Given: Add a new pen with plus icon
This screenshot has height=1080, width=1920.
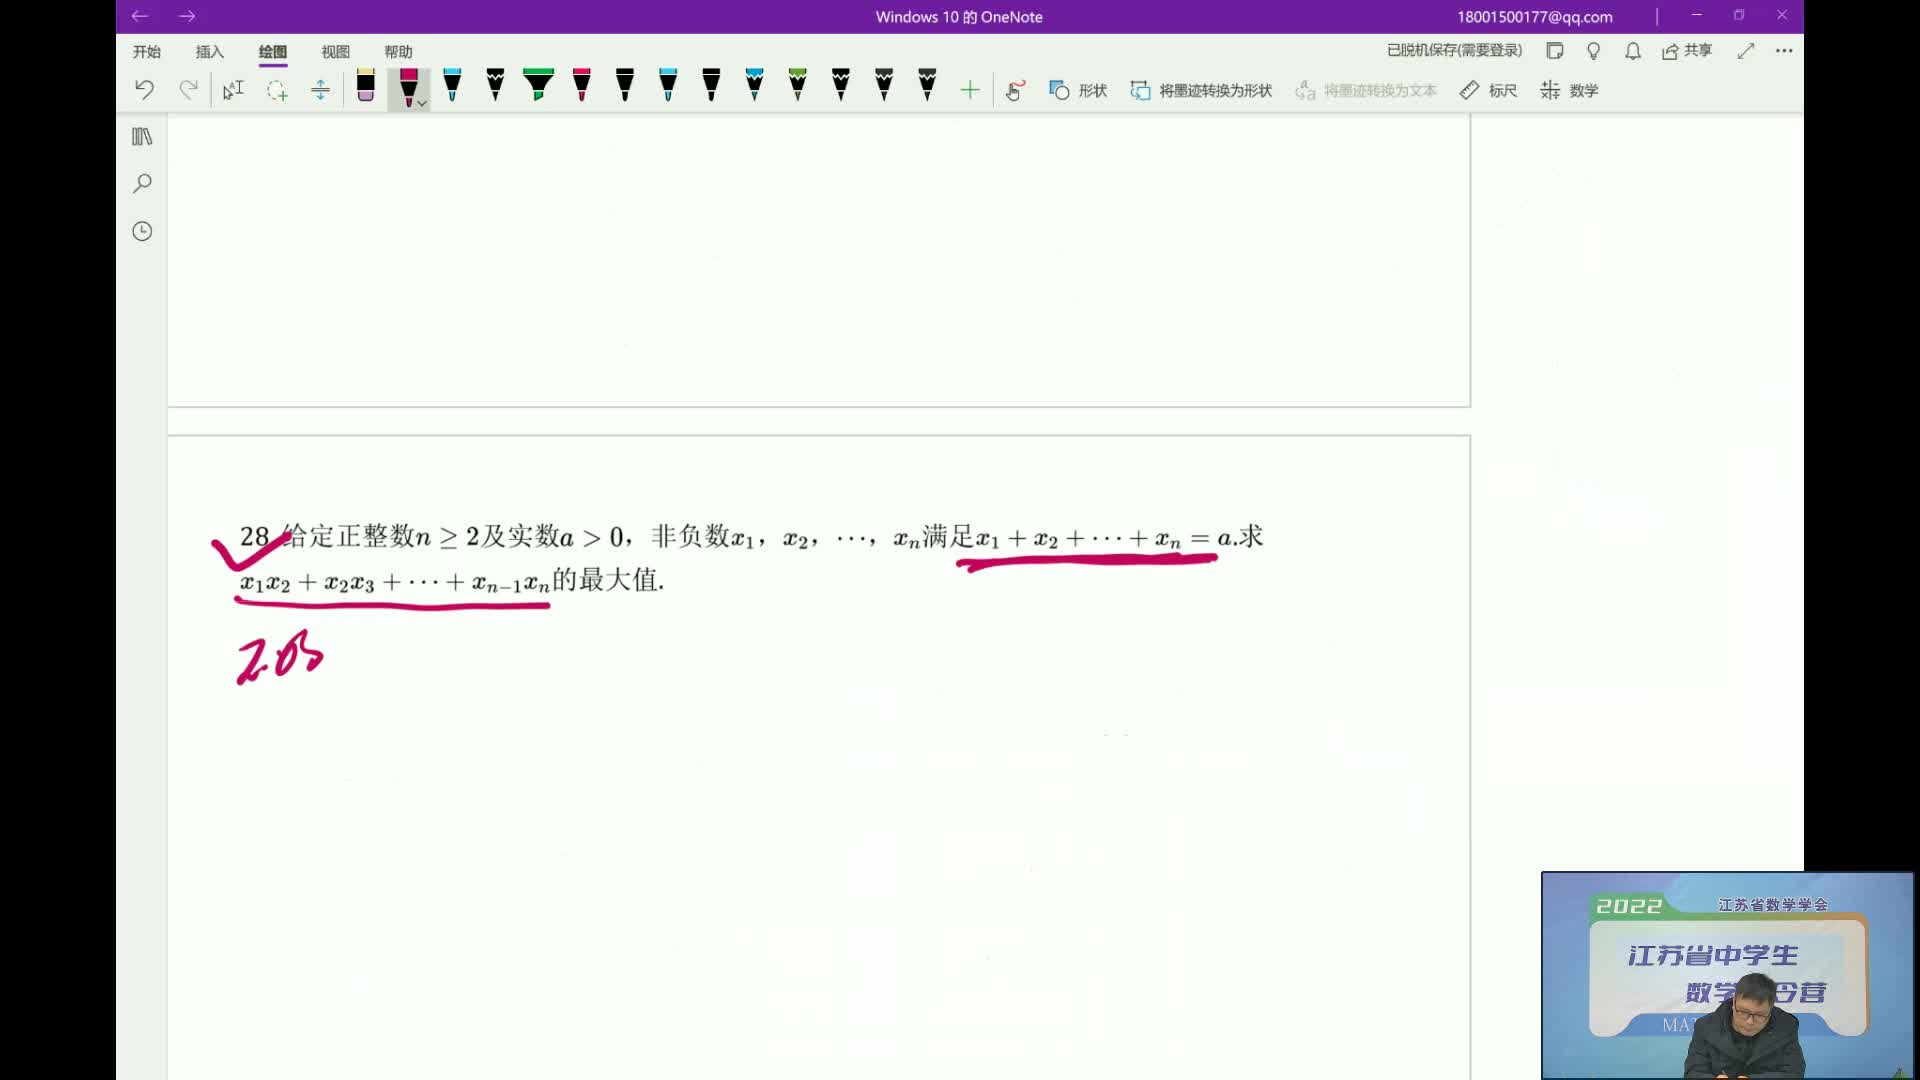Looking at the screenshot, I should tap(969, 90).
